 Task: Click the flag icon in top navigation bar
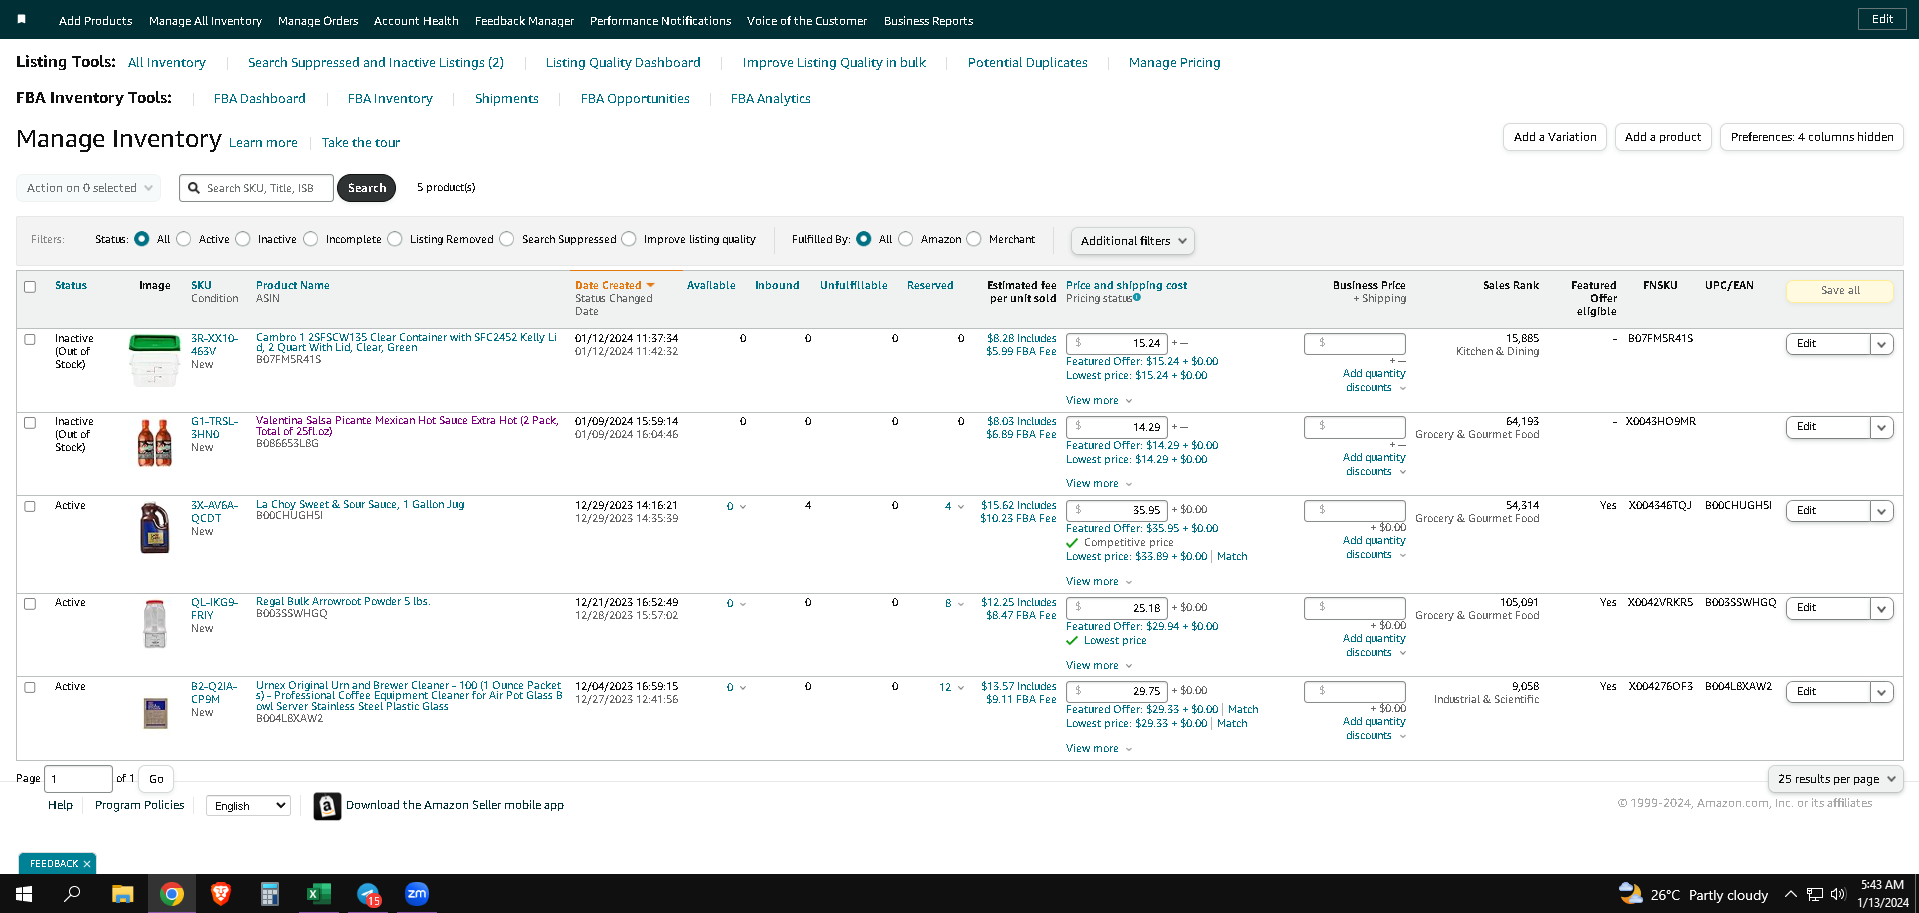22,19
